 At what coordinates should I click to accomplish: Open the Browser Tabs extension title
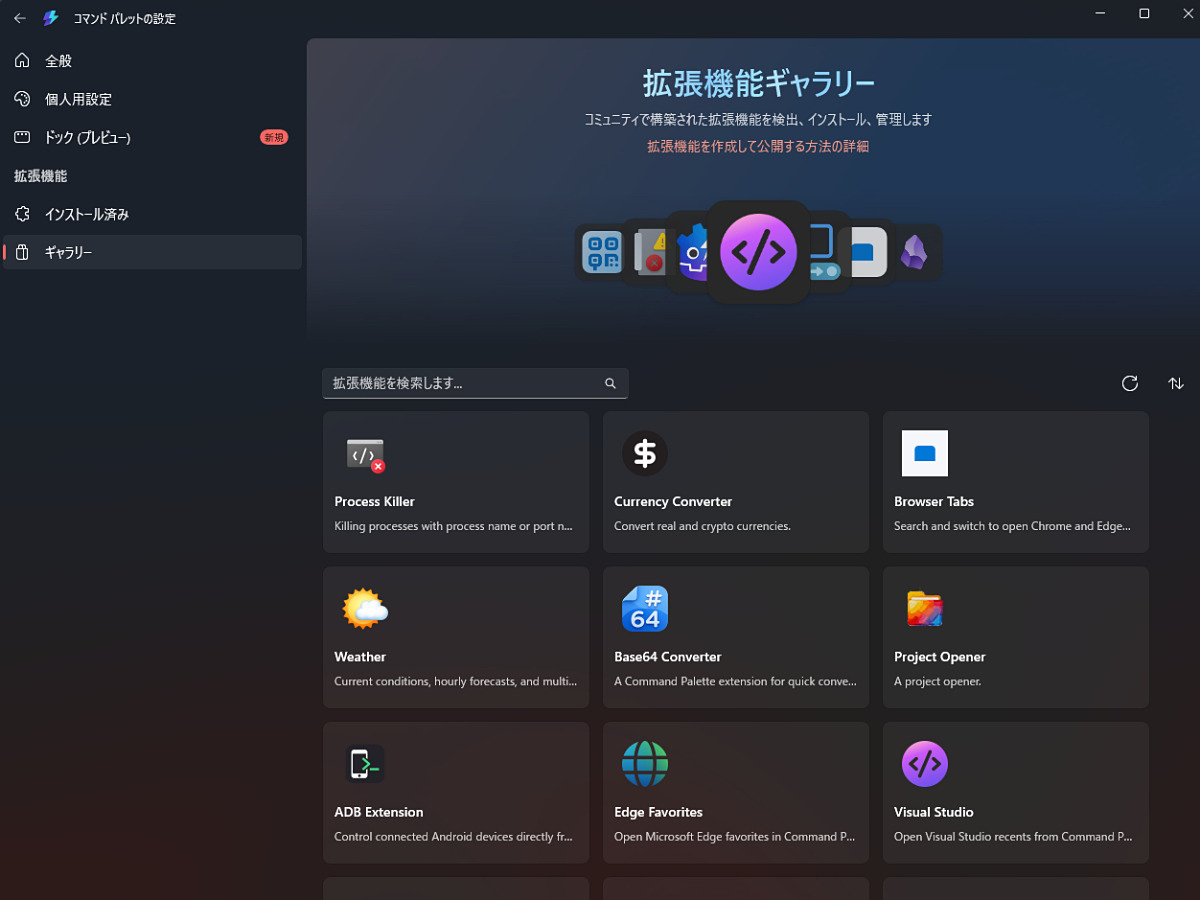[x=934, y=501]
